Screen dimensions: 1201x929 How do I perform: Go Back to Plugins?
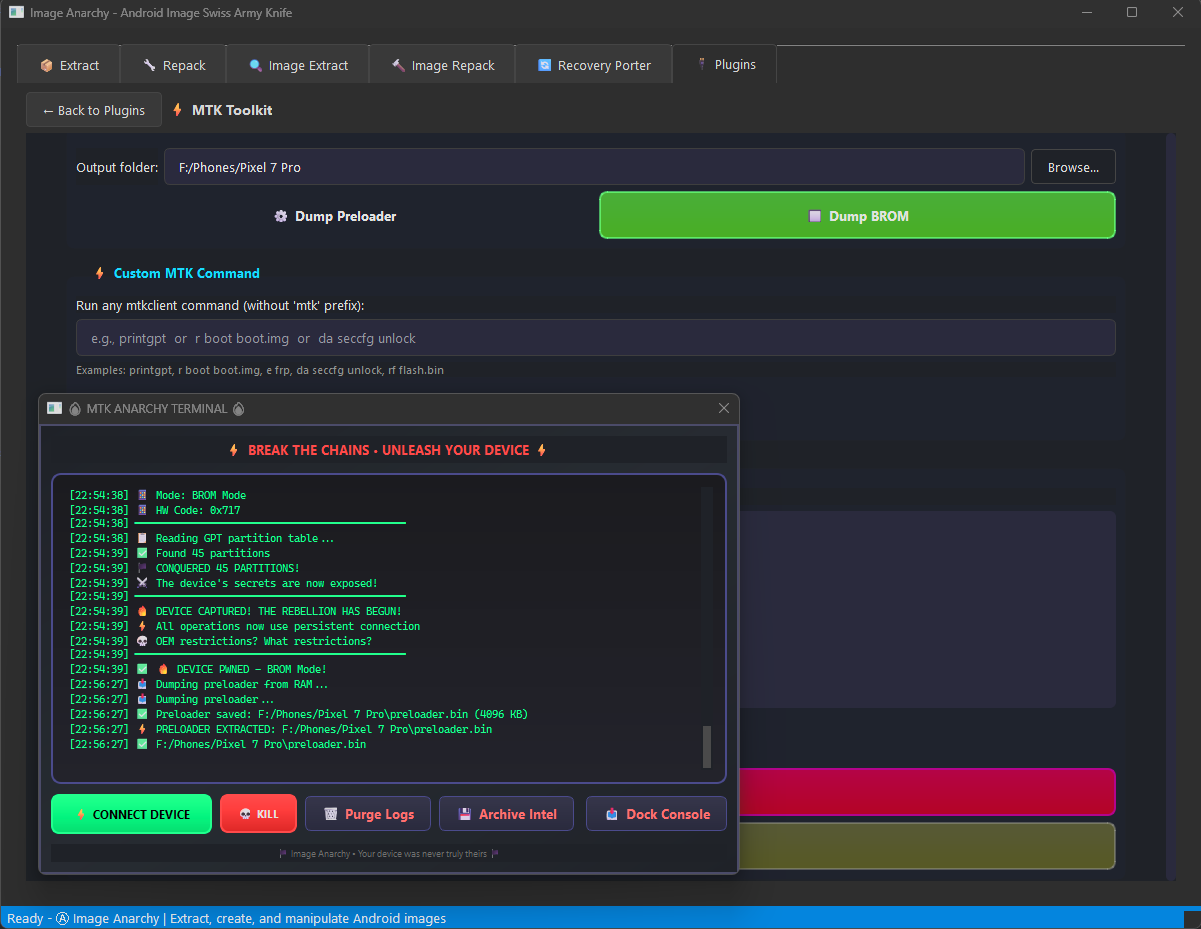pyautogui.click(x=93, y=110)
